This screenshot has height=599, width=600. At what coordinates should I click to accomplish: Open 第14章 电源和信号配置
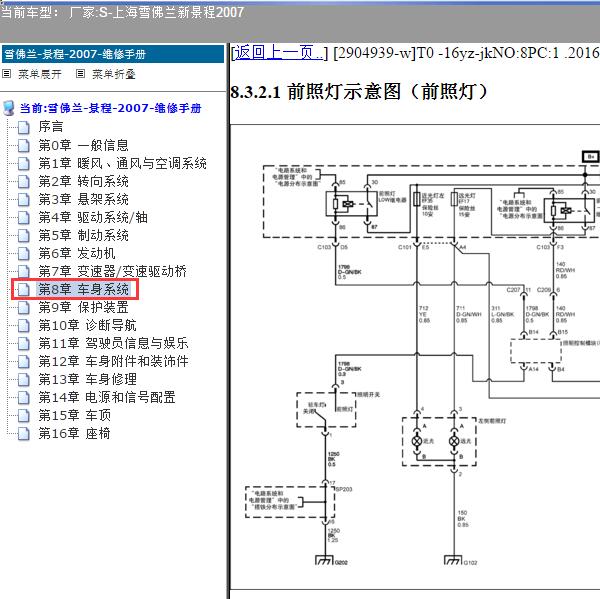point(107,397)
